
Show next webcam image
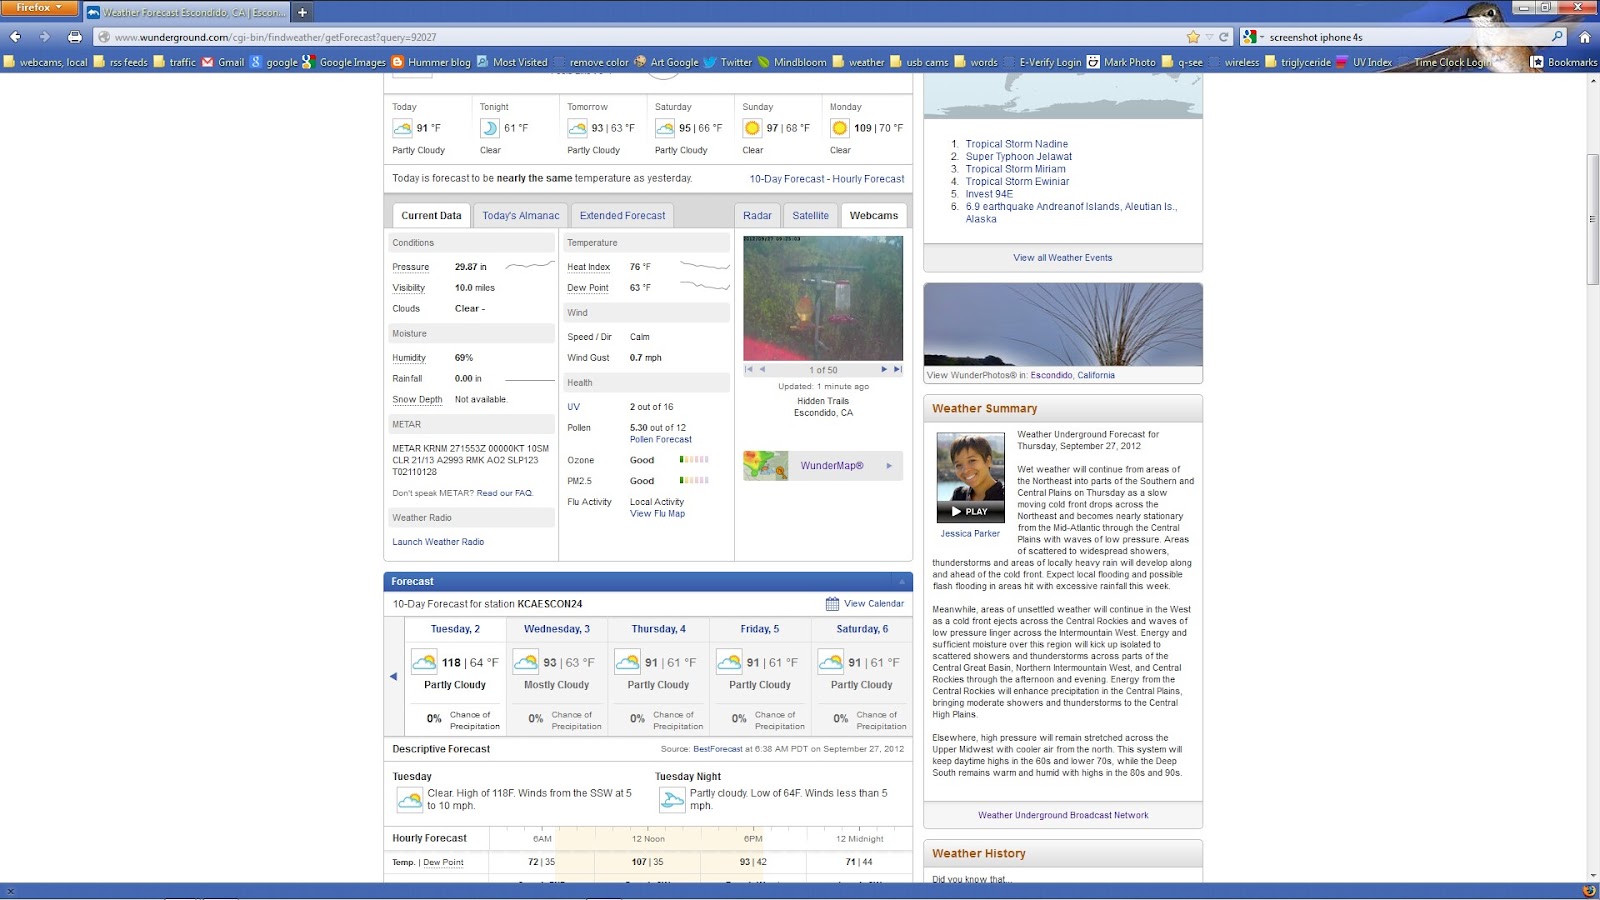(883, 369)
